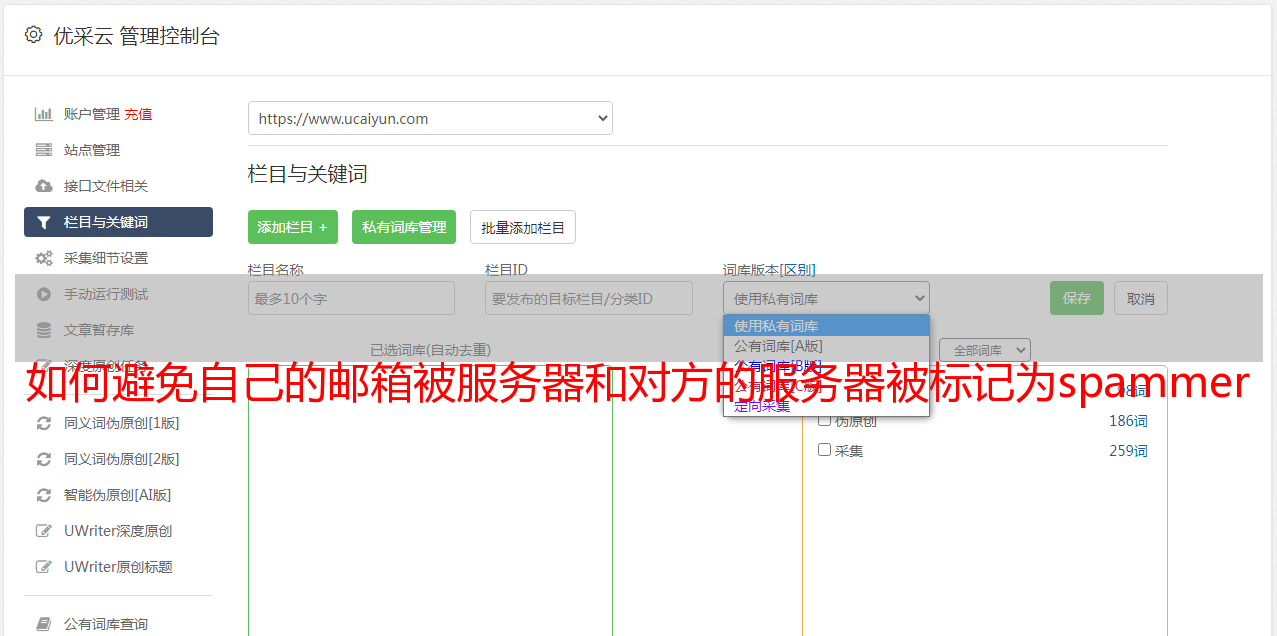Click the red 充值 link
This screenshot has width=1277, height=636.
(138, 114)
